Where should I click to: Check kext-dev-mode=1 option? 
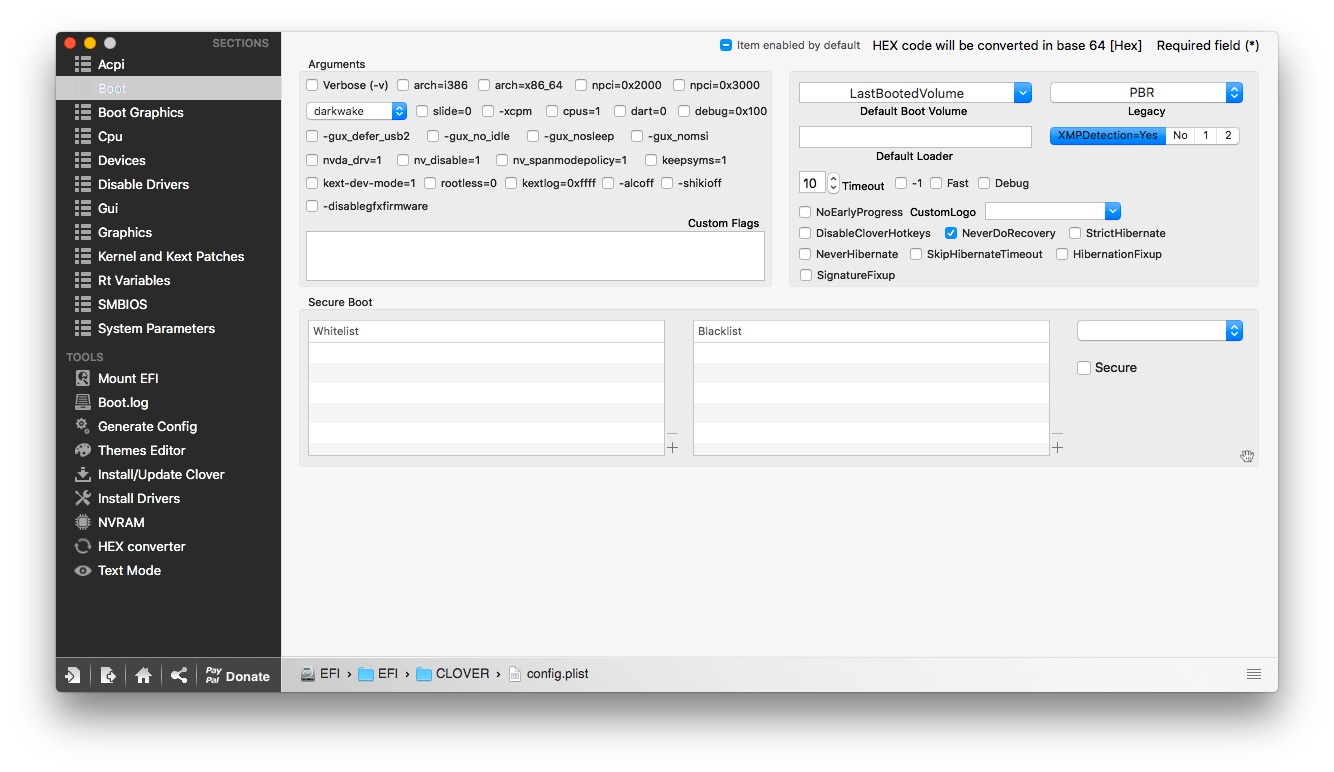(313, 183)
